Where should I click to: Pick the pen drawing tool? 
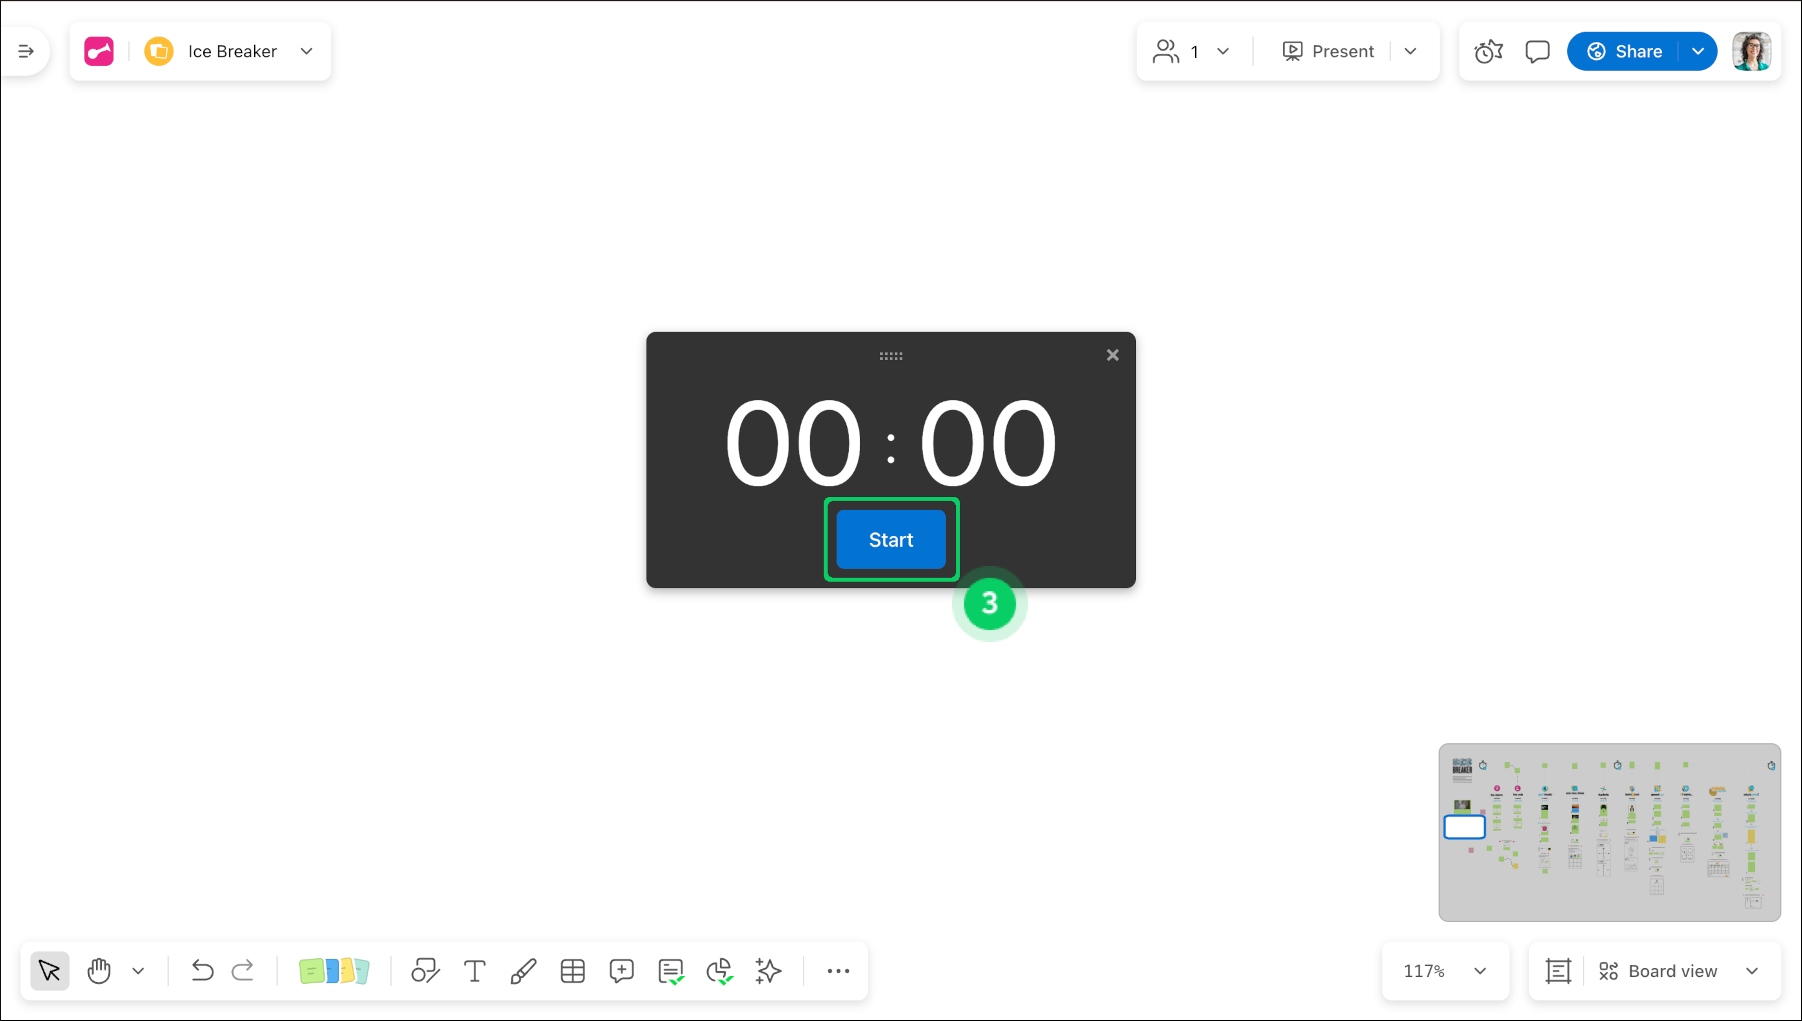[x=524, y=970]
